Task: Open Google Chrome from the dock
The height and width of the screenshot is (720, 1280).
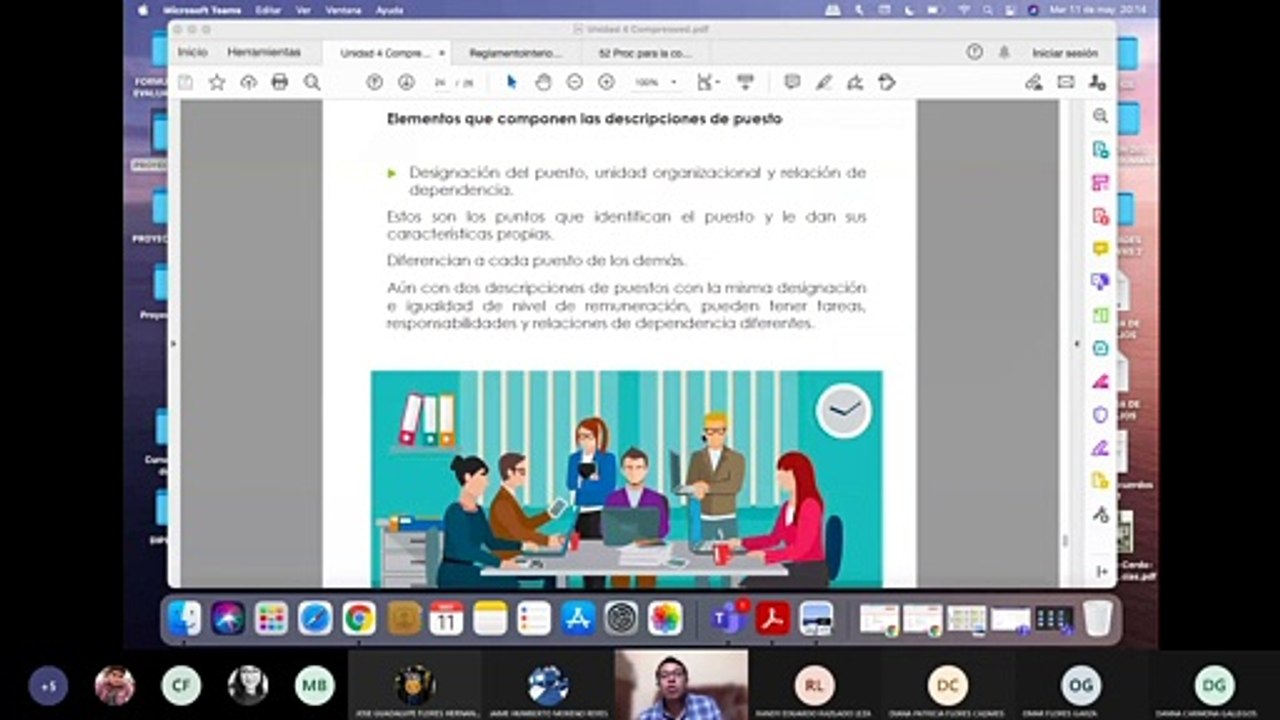Action: pyautogui.click(x=359, y=618)
